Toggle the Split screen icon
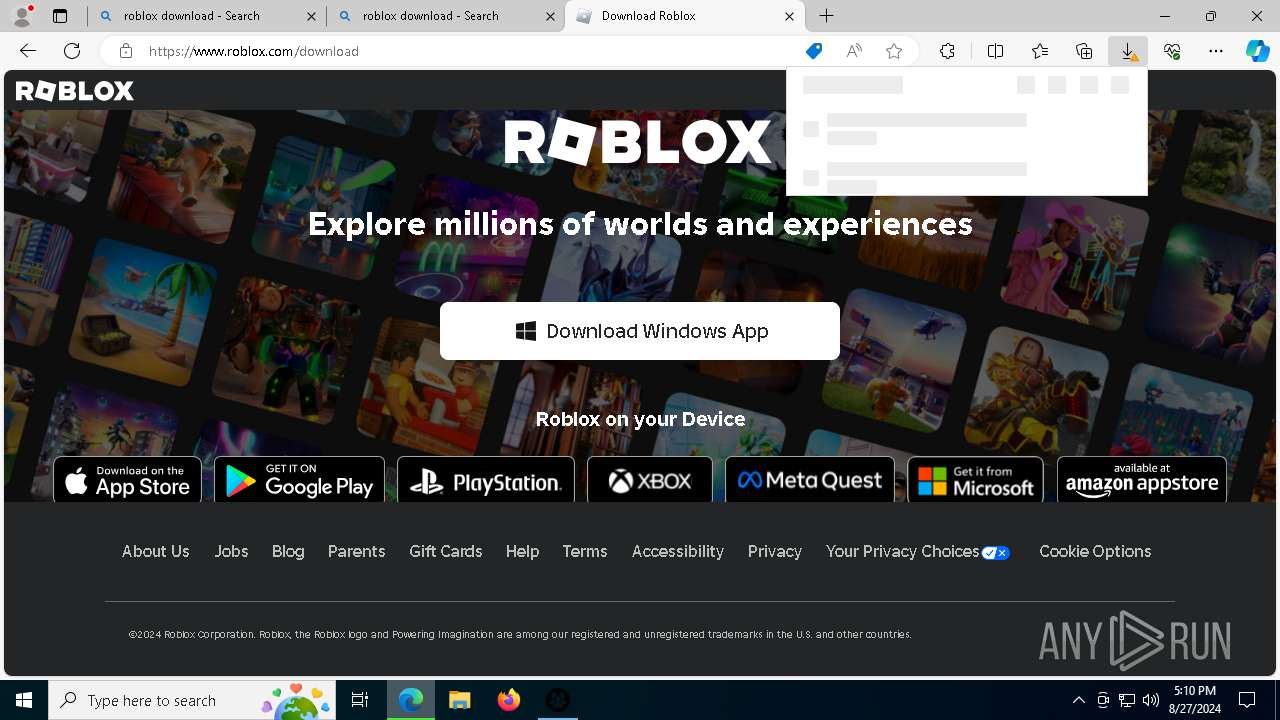The width and height of the screenshot is (1280, 720). 995,51
